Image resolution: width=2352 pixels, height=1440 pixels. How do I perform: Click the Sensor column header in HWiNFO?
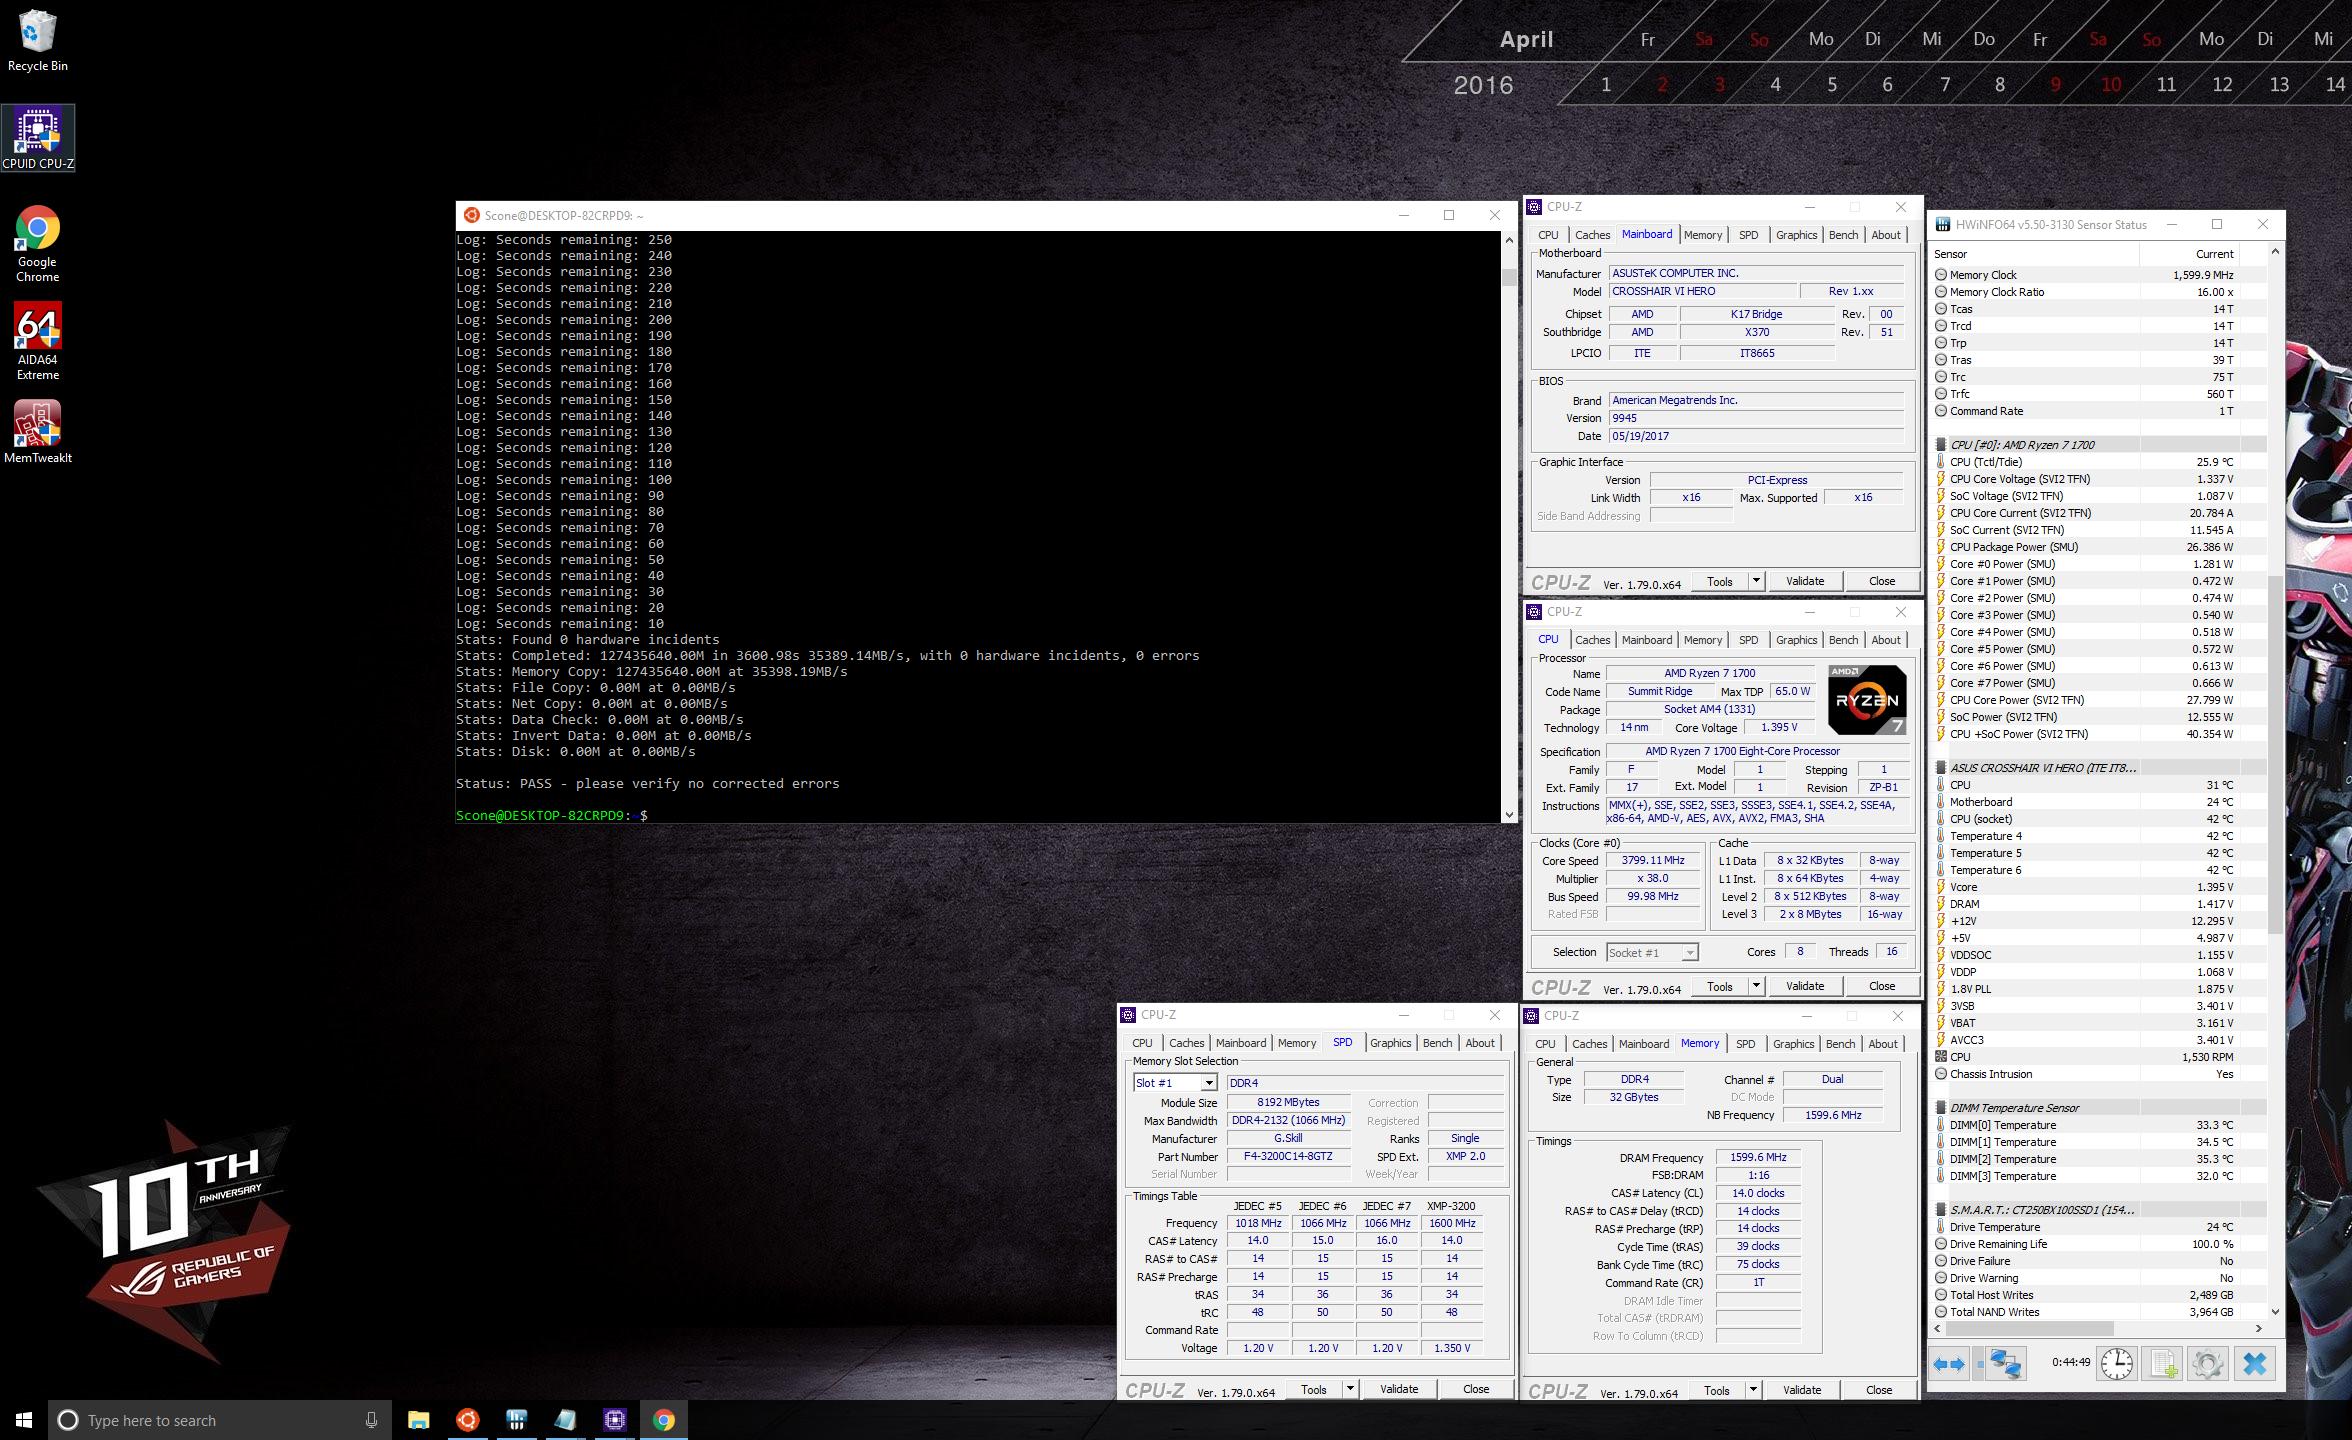pos(2035,254)
